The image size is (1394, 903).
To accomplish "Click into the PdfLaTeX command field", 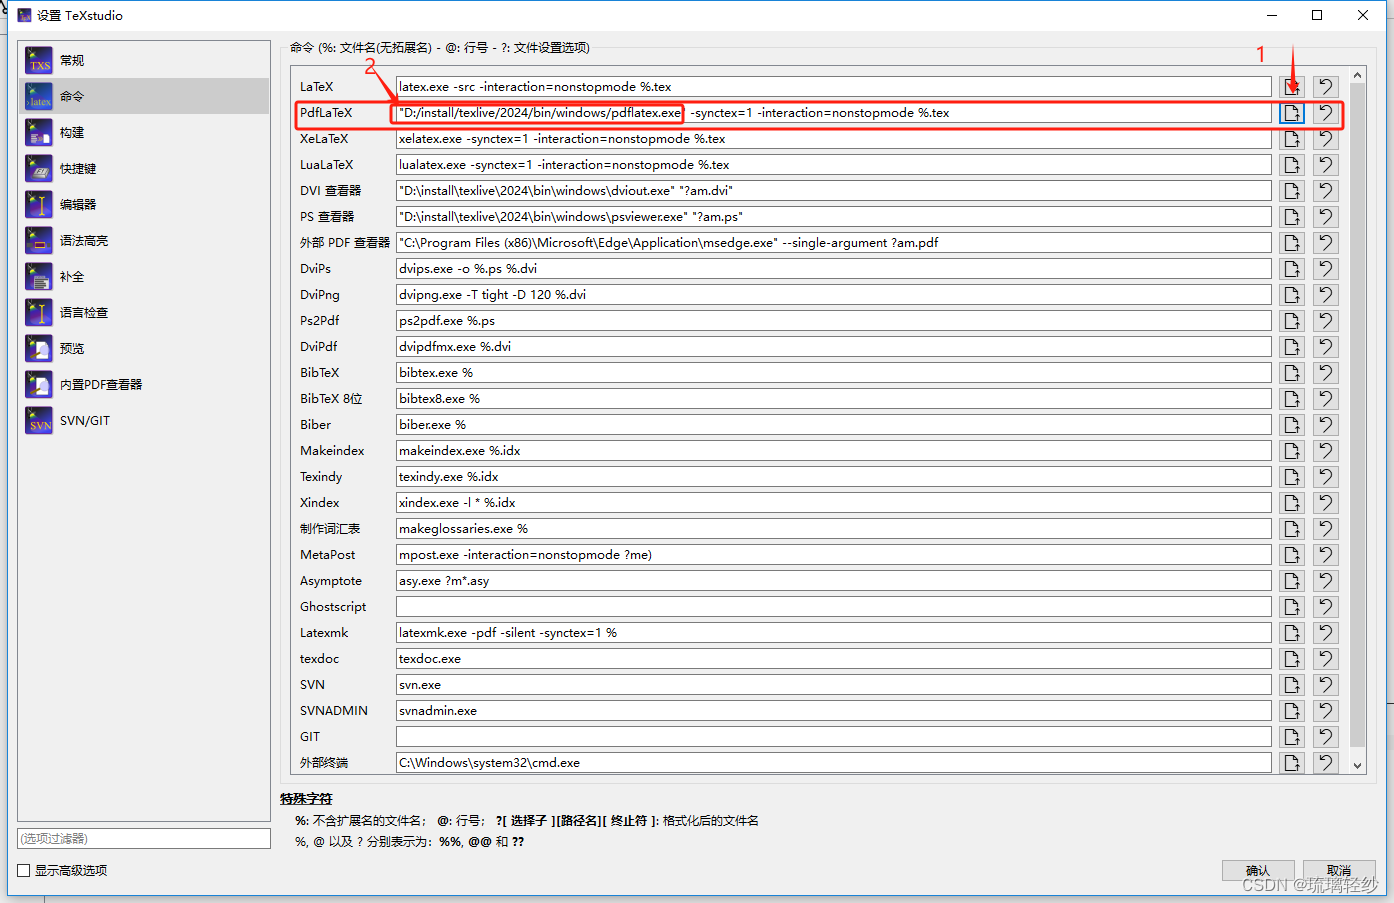I will (834, 113).
